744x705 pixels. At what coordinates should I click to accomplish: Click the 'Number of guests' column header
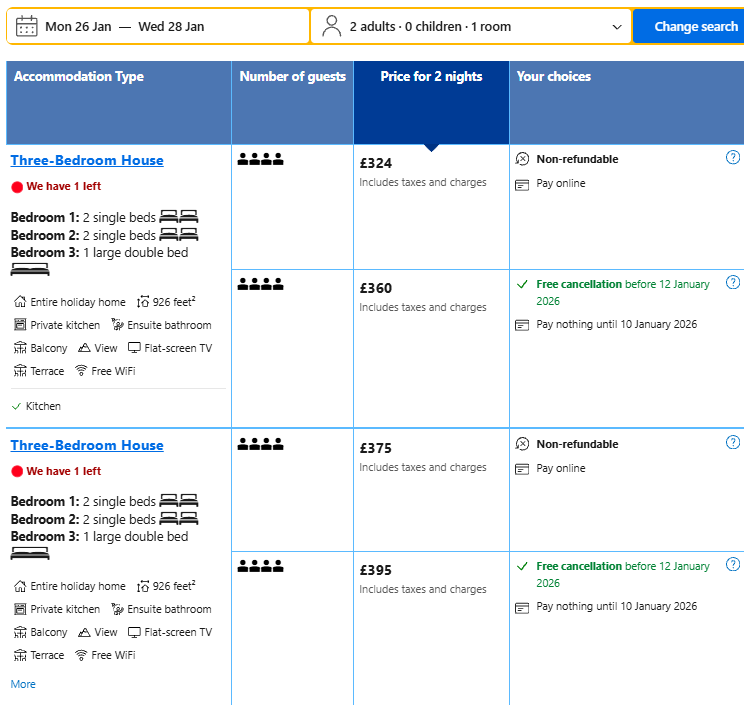(x=293, y=77)
